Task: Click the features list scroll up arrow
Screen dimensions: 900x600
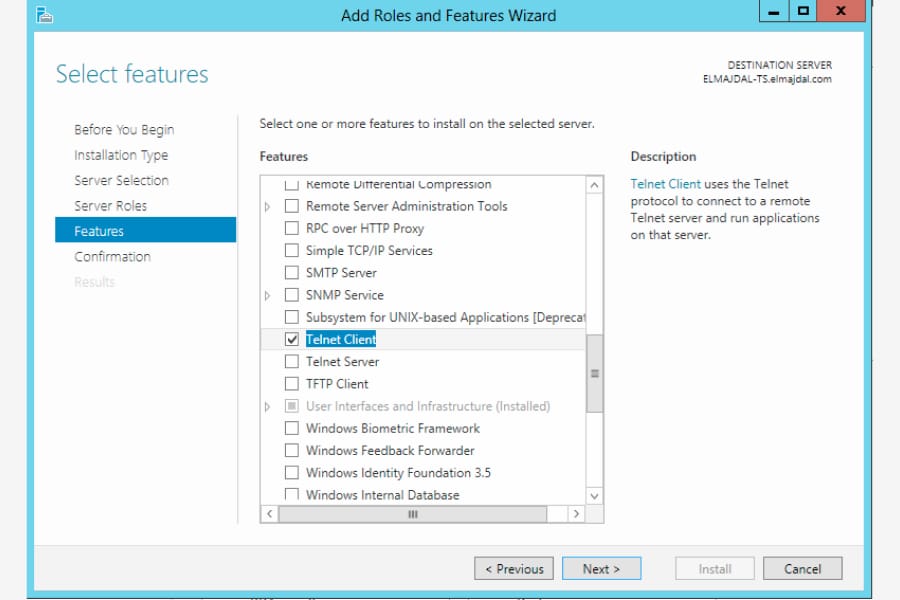Action: [x=594, y=185]
